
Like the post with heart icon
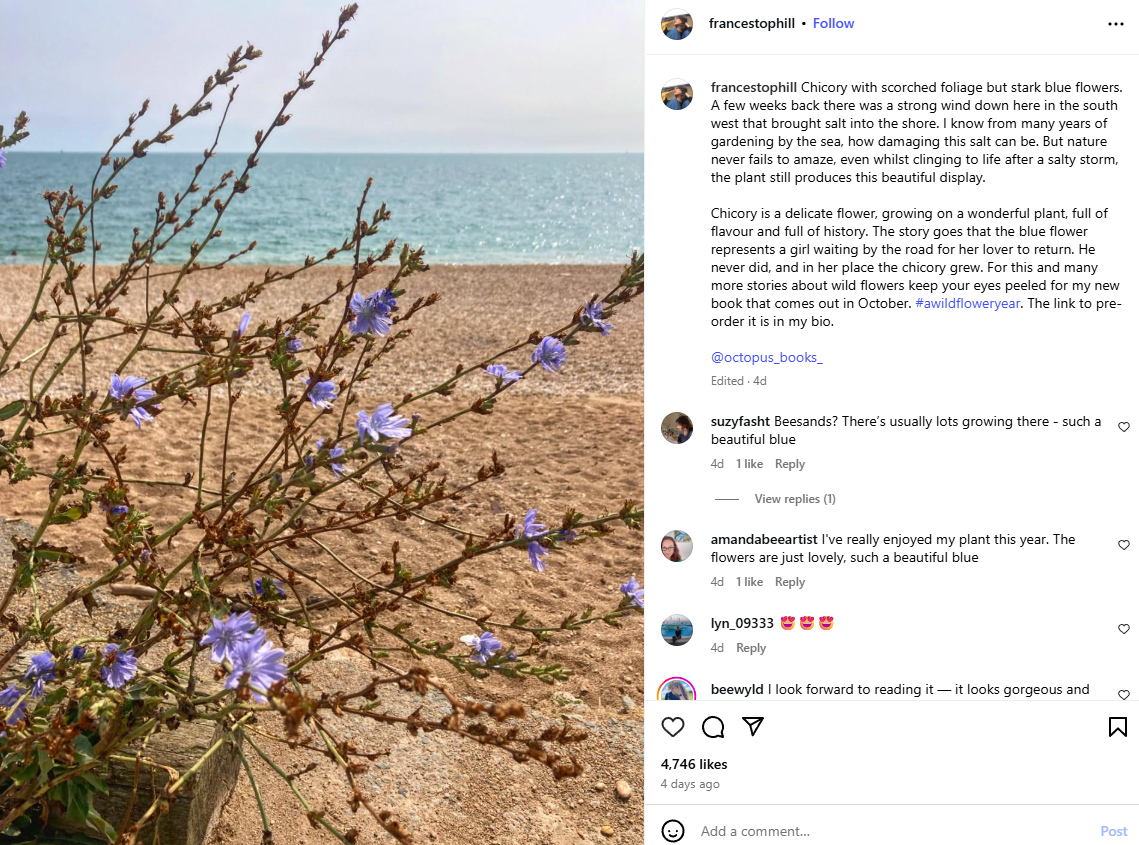tap(673, 727)
